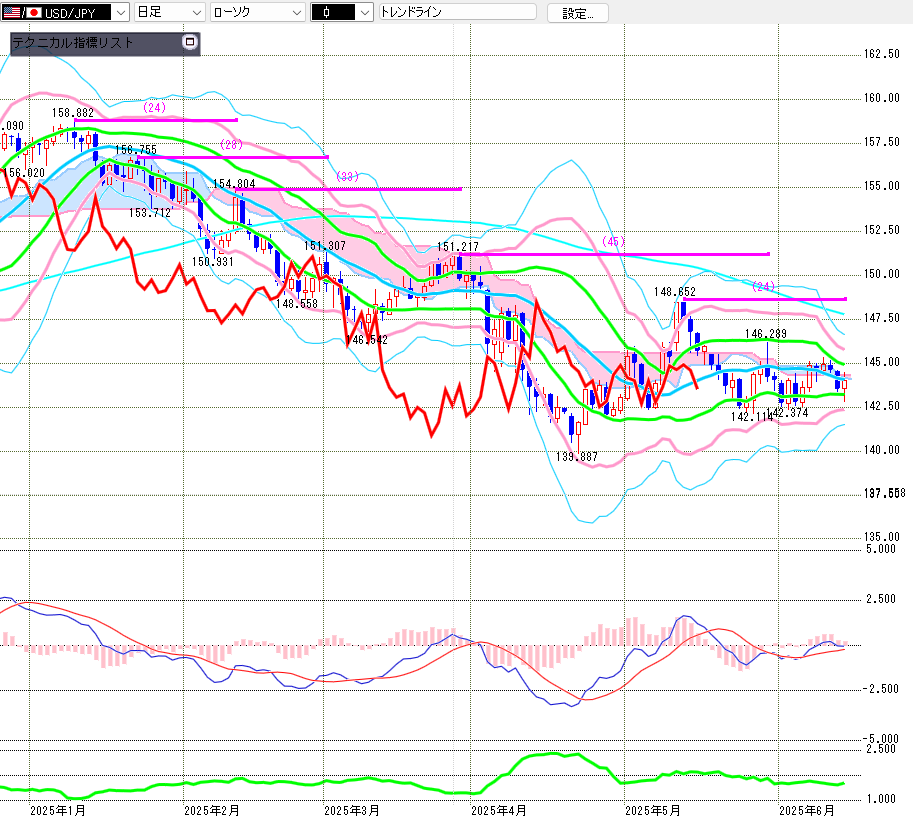Click the (24) label above the 148.652 line
This screenshot has height=819, width=913.
763,286
